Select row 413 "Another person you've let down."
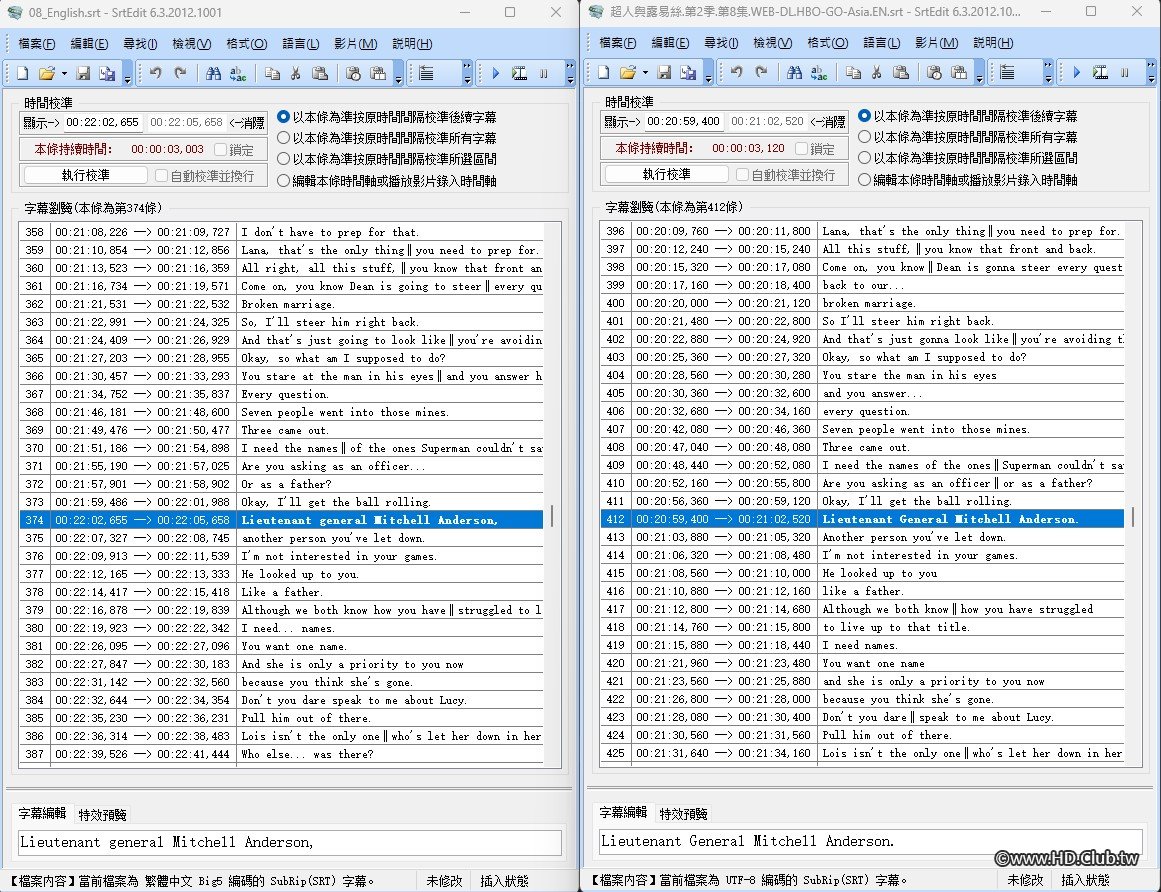The height and width of the screenshot is (892, 1161). pos(863,537)
